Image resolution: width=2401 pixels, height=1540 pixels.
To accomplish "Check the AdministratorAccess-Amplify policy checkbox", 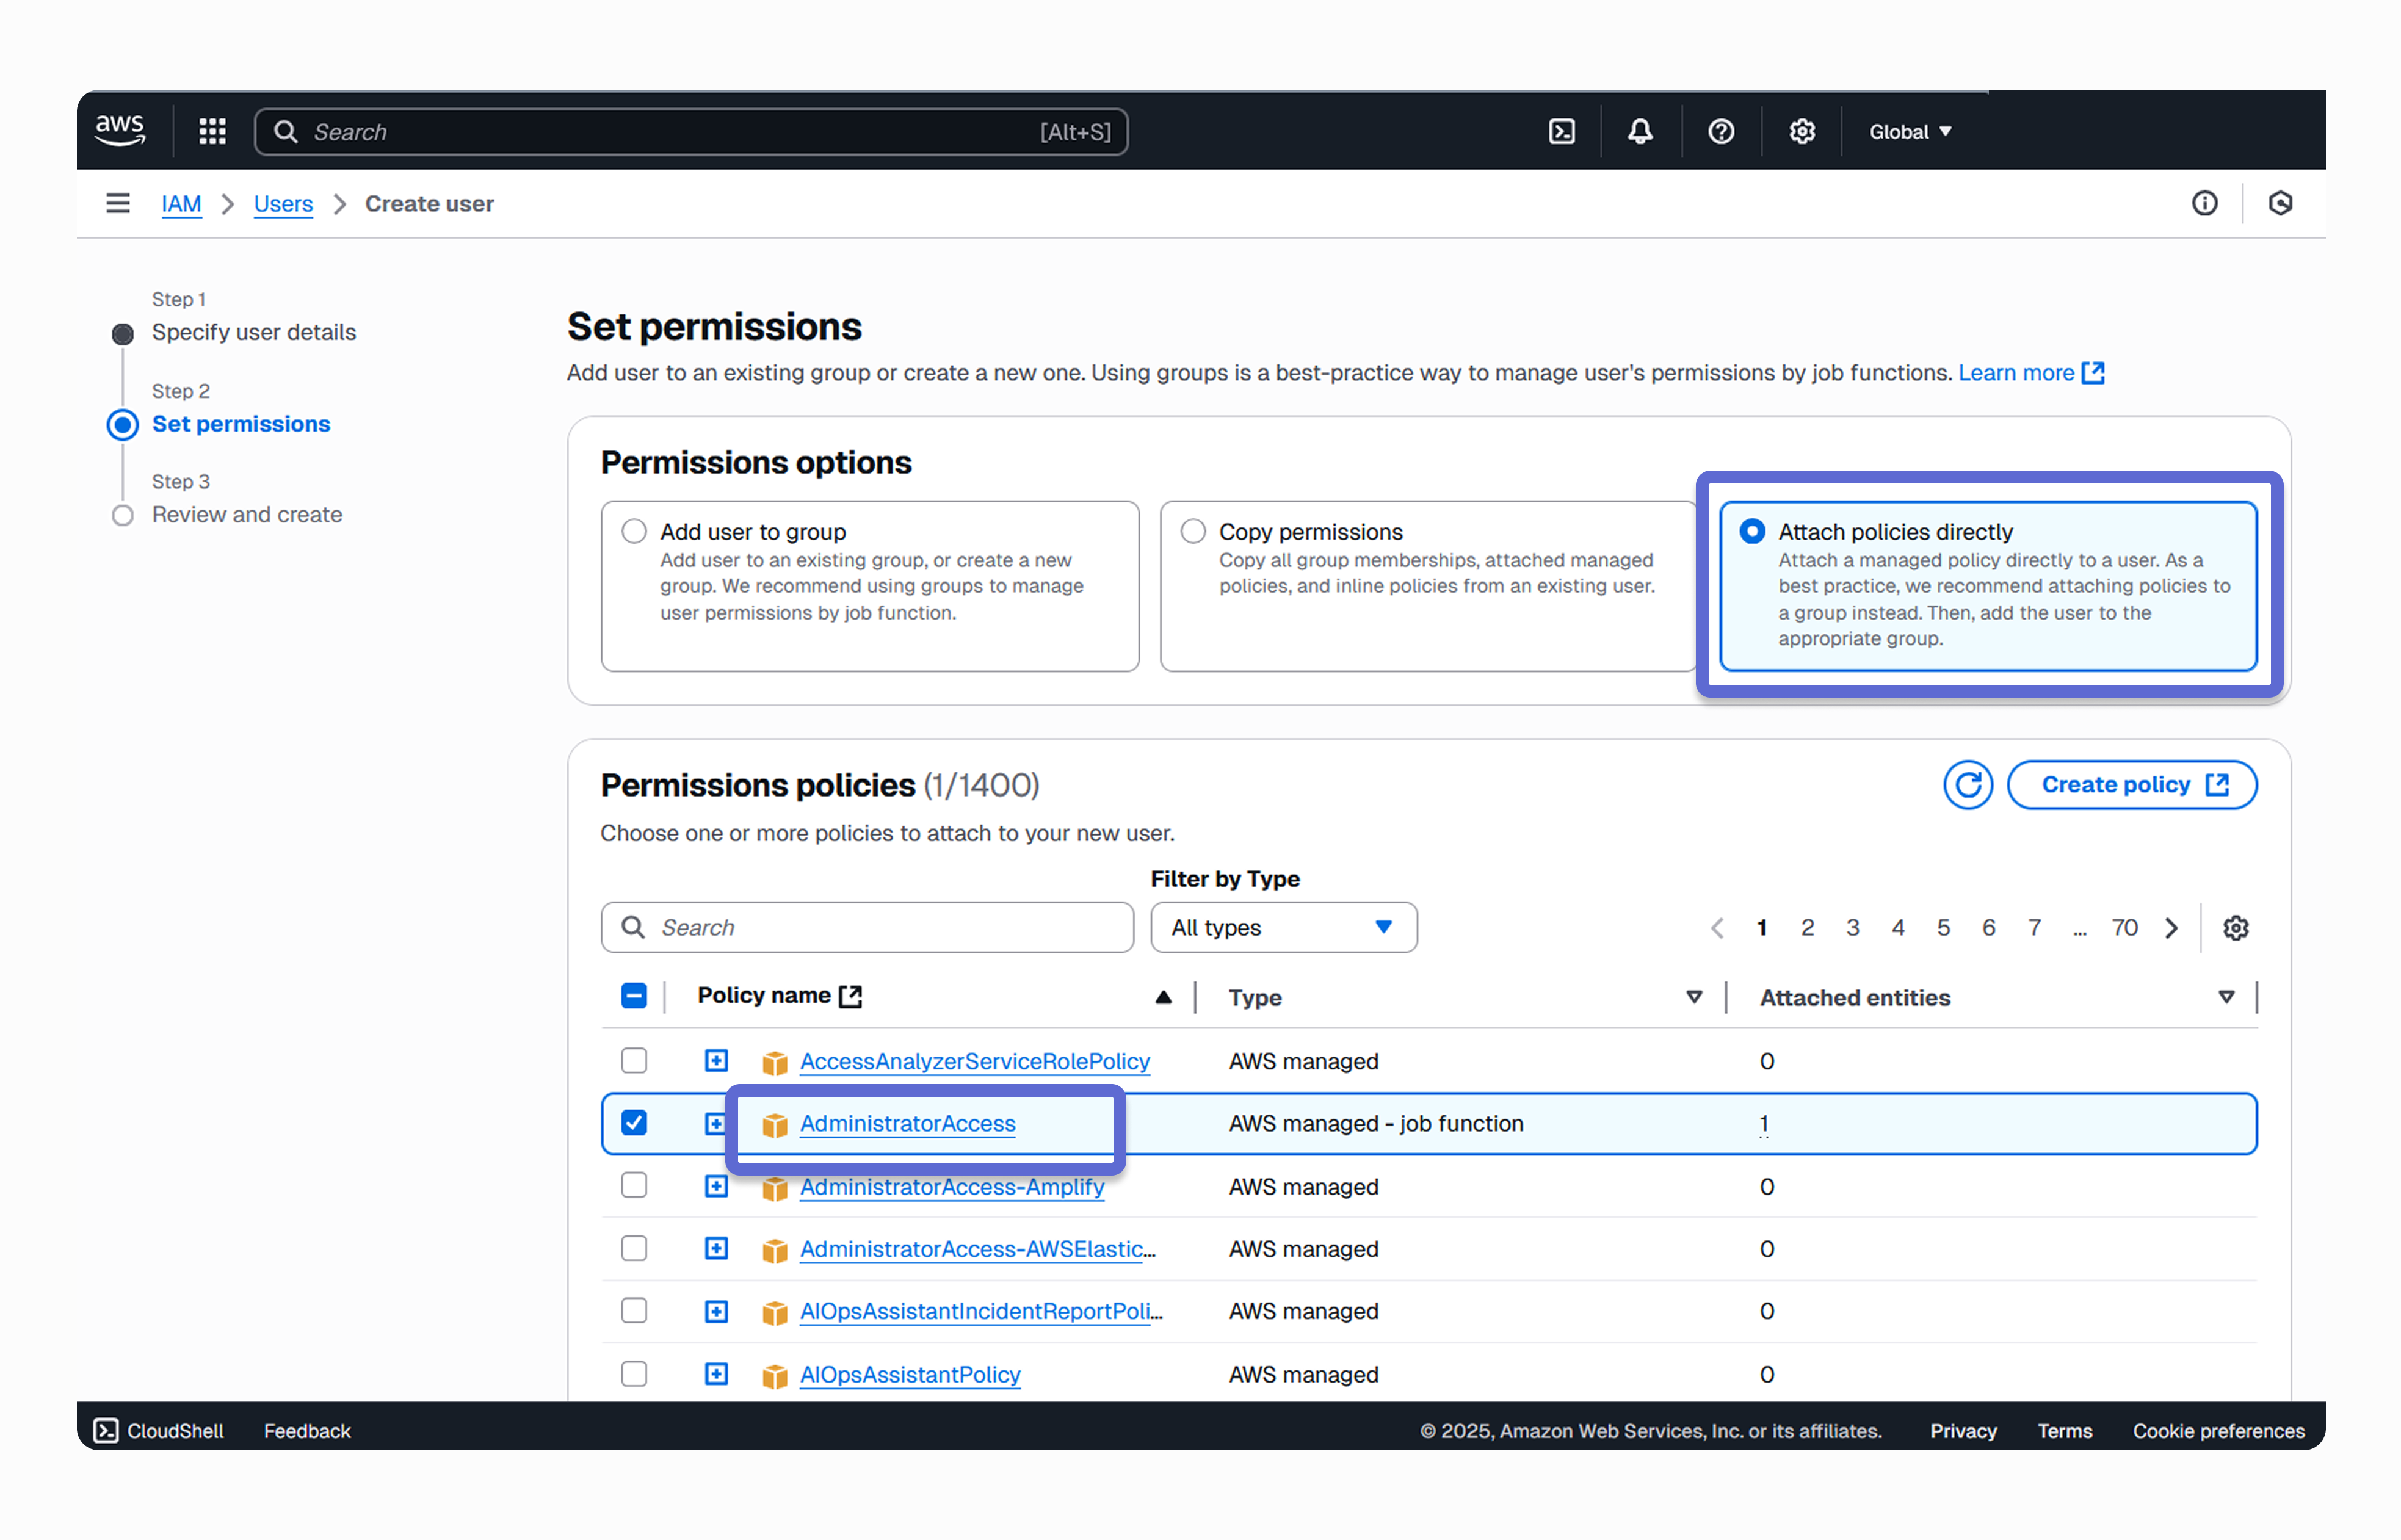I will 634,1186.
